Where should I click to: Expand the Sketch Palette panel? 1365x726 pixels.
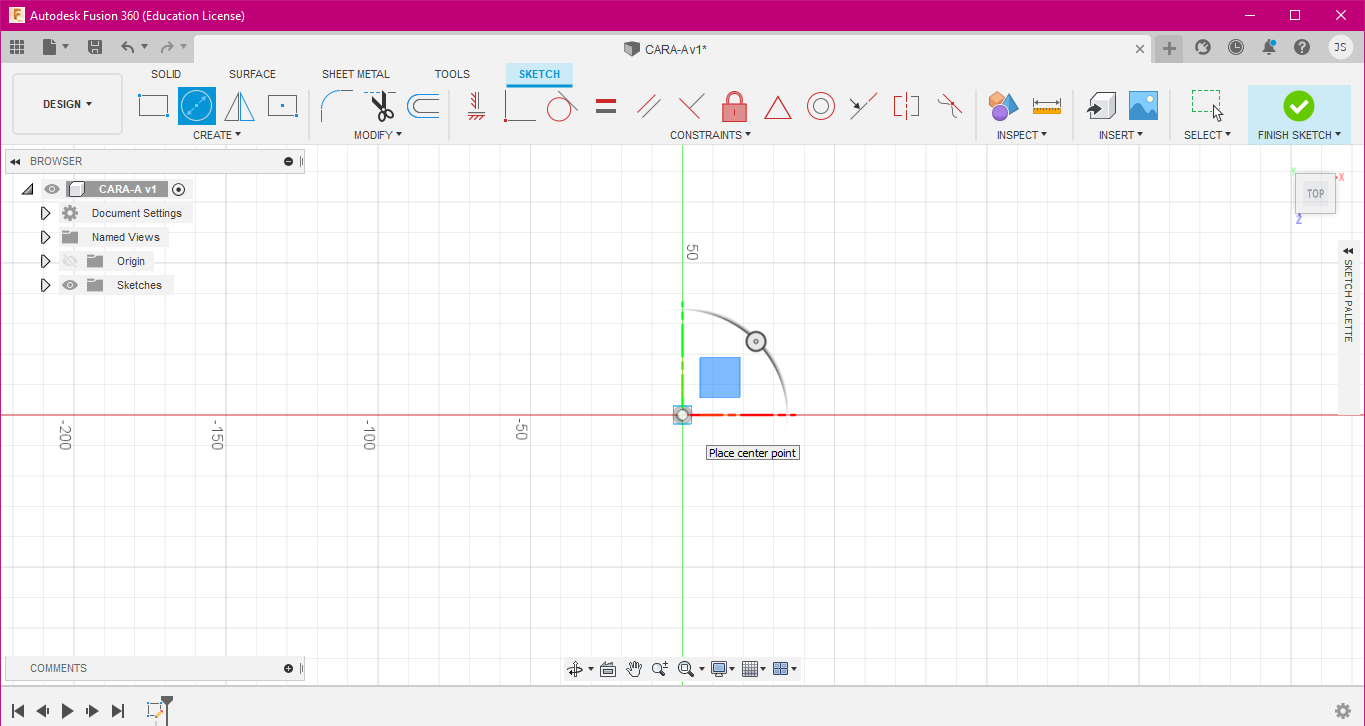(1348, 251)
